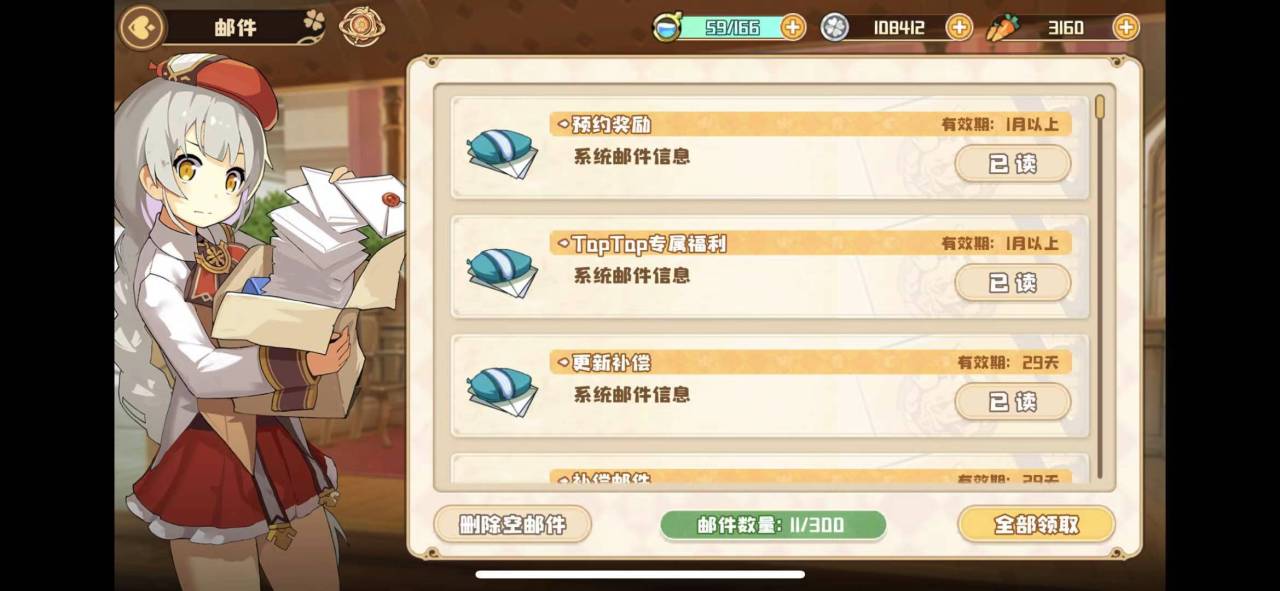Click the mail list scrollbar handle
The image size is (1280, 591).
click(x=1100, y=106)
